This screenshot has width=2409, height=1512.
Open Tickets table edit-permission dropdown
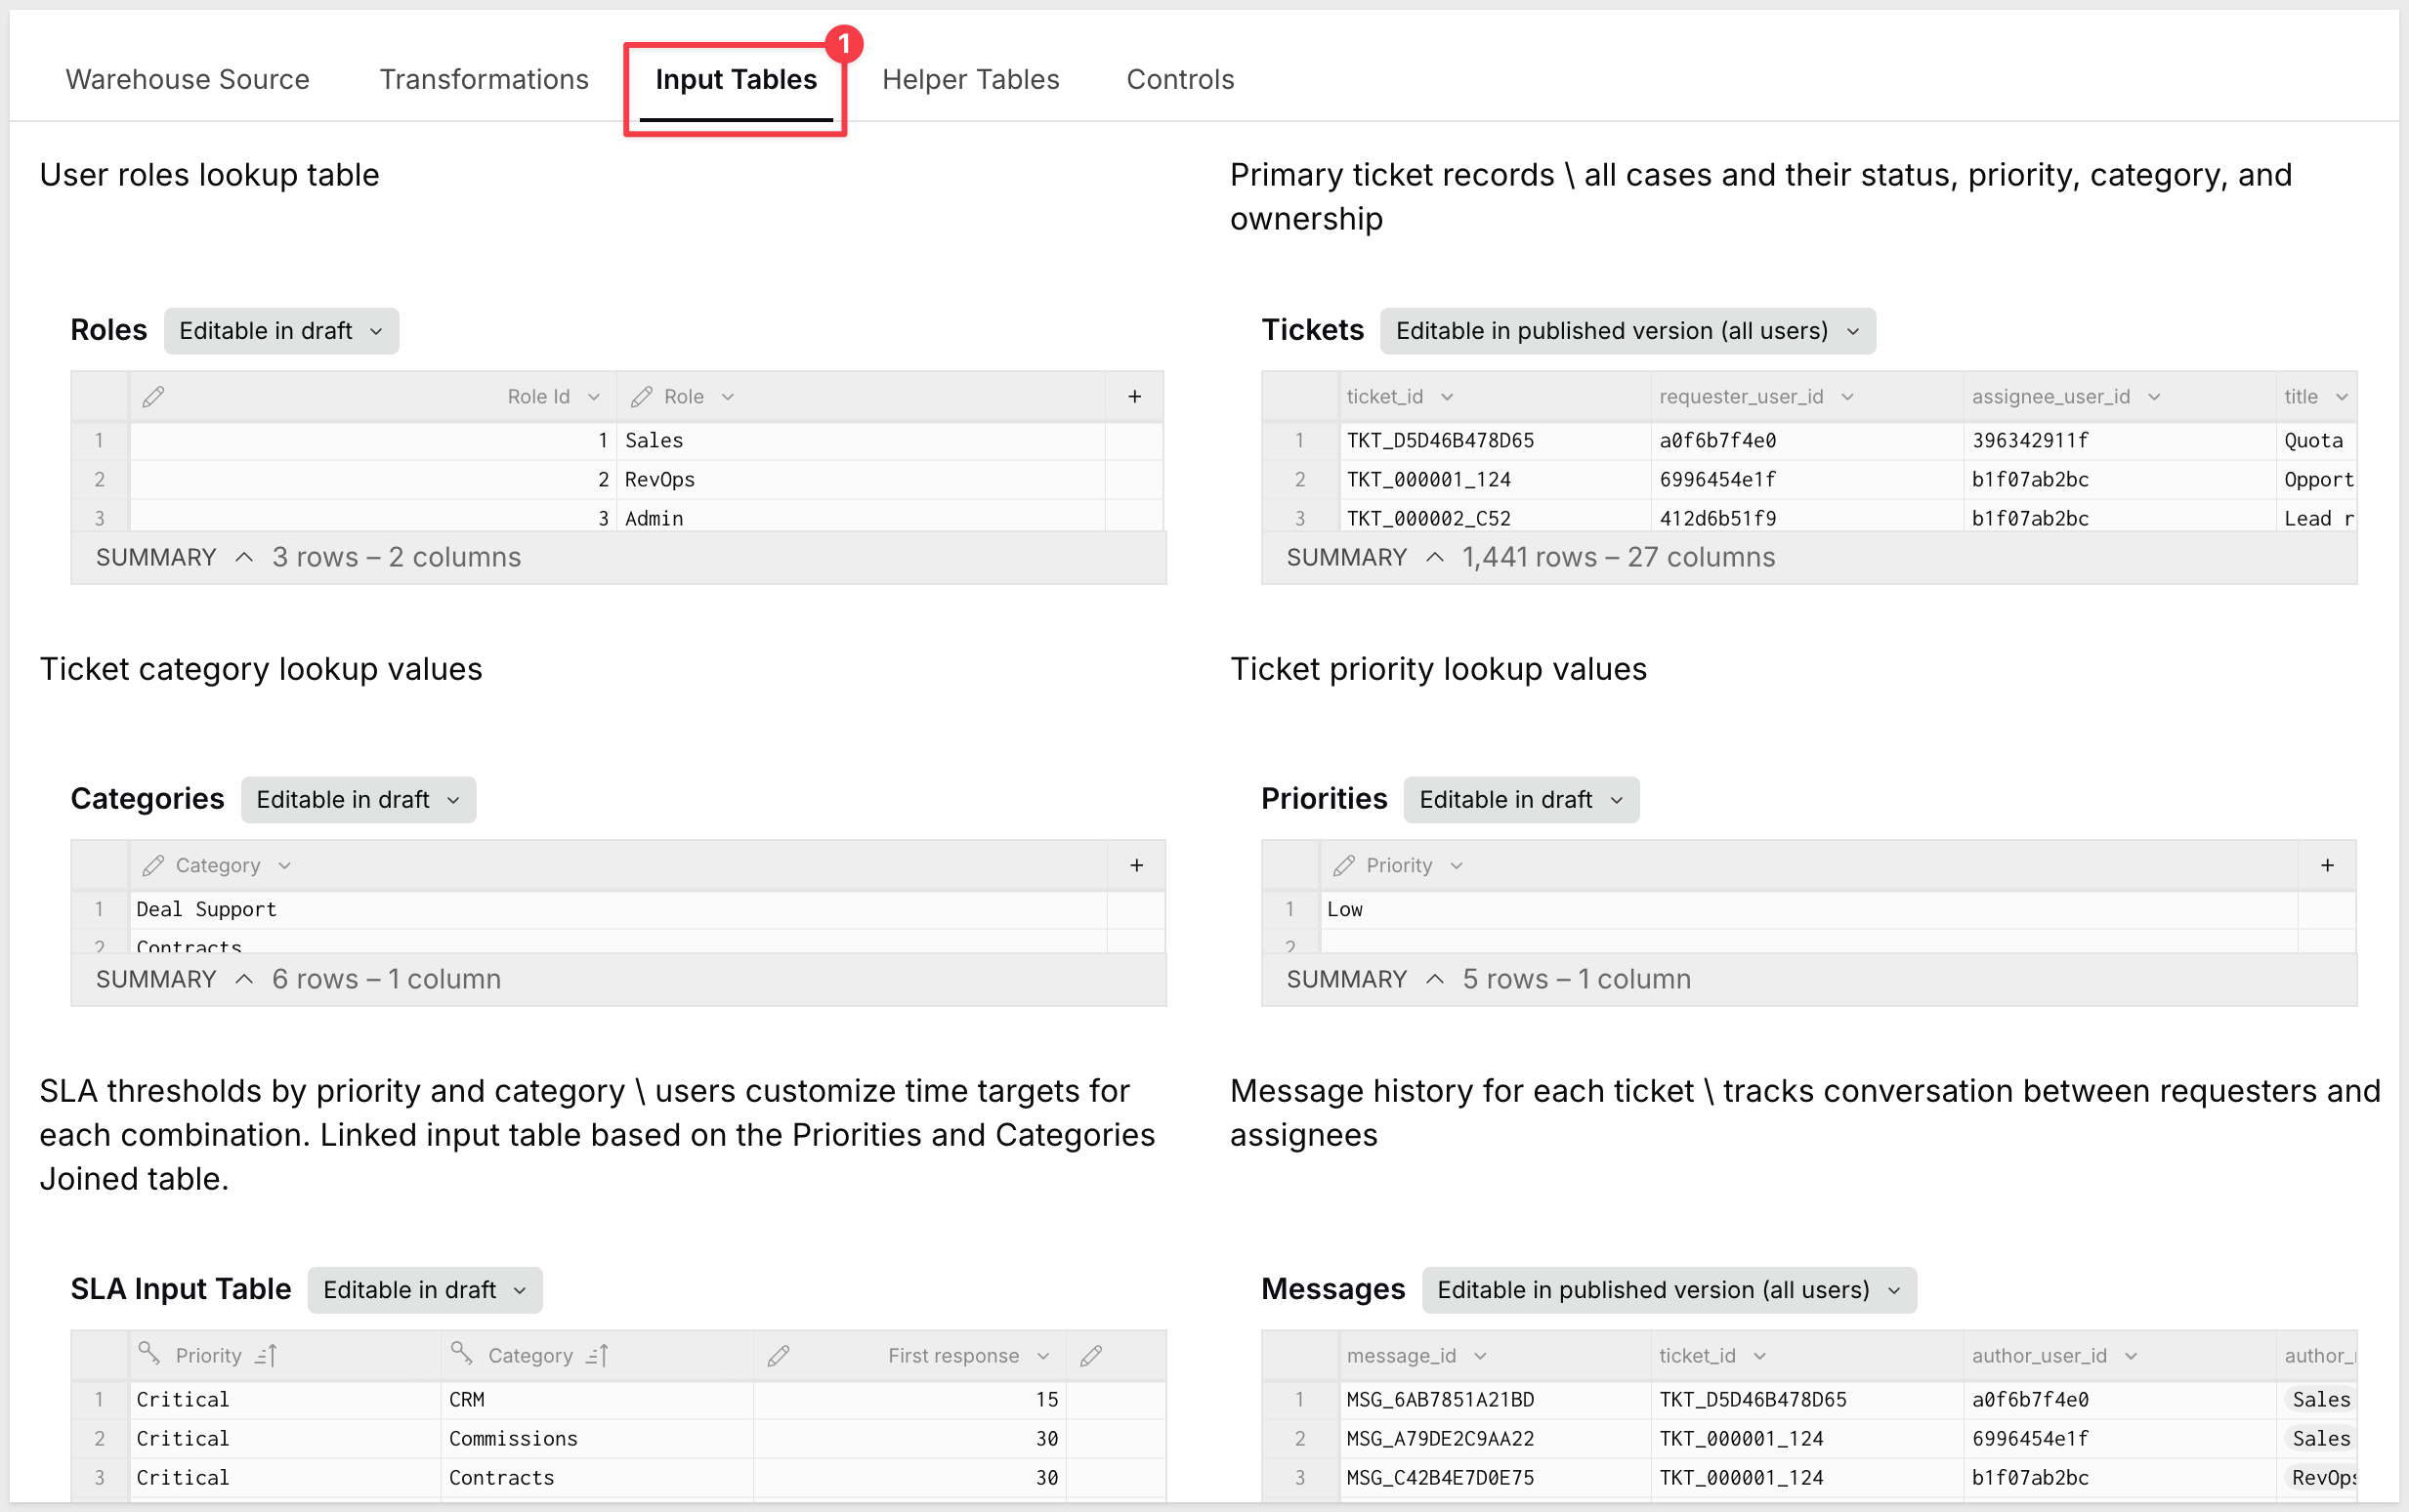(1627, 331)
